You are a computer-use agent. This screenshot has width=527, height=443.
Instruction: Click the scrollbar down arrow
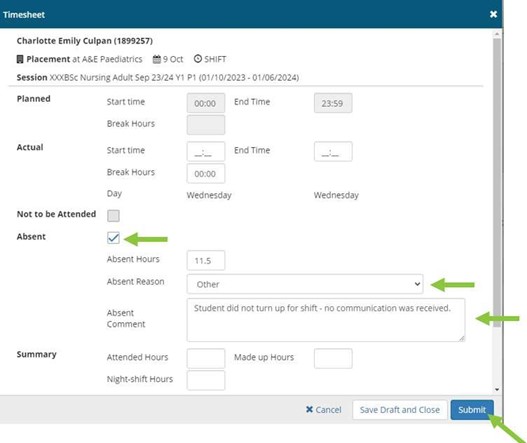(497, 390)
